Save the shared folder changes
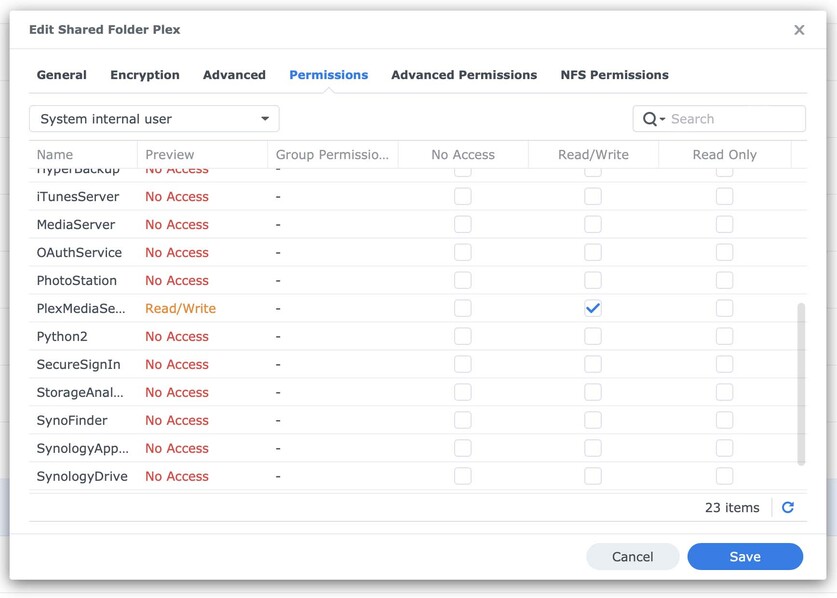Image resolution: width=837 pixels, height=598 pixels. (745, 557)
